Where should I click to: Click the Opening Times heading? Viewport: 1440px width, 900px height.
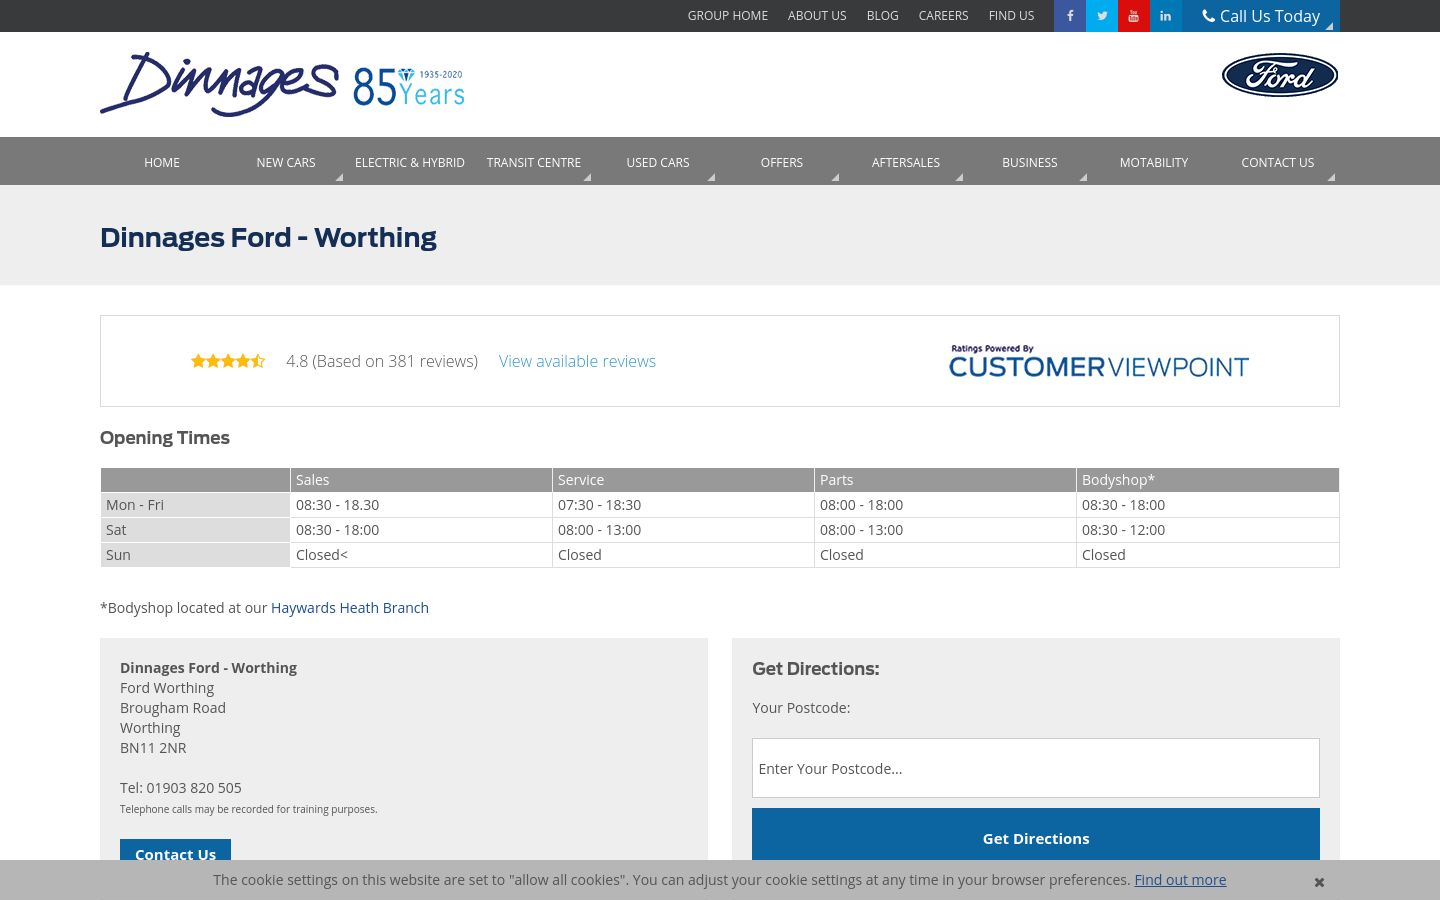pos(165,438)
